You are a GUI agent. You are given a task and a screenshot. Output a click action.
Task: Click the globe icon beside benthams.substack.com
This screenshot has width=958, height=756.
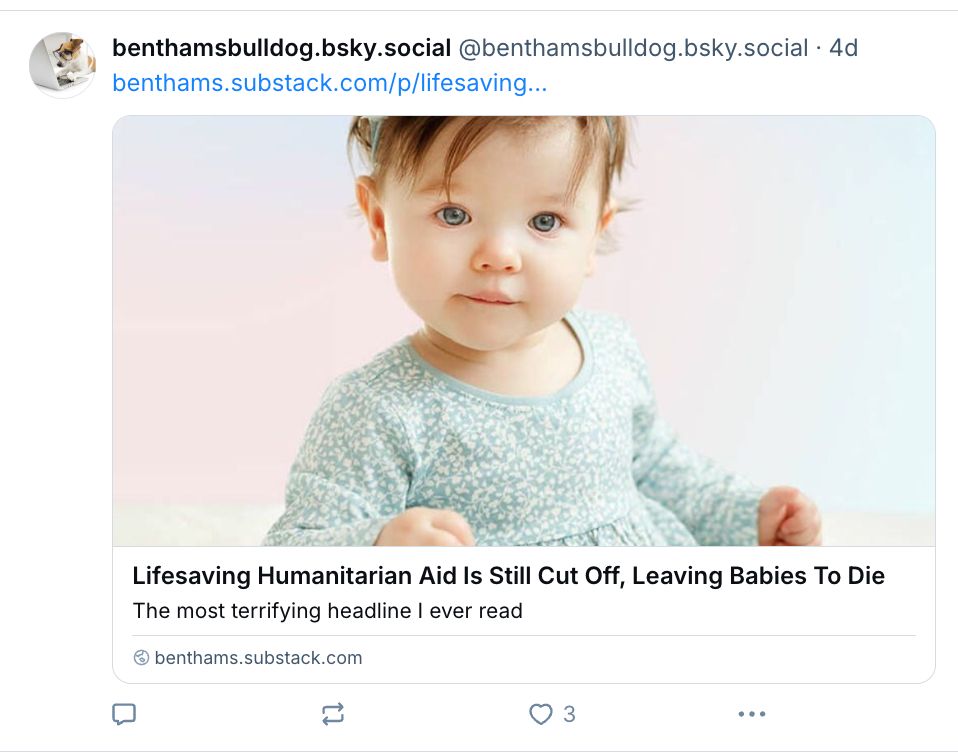(x=141, y=658)
